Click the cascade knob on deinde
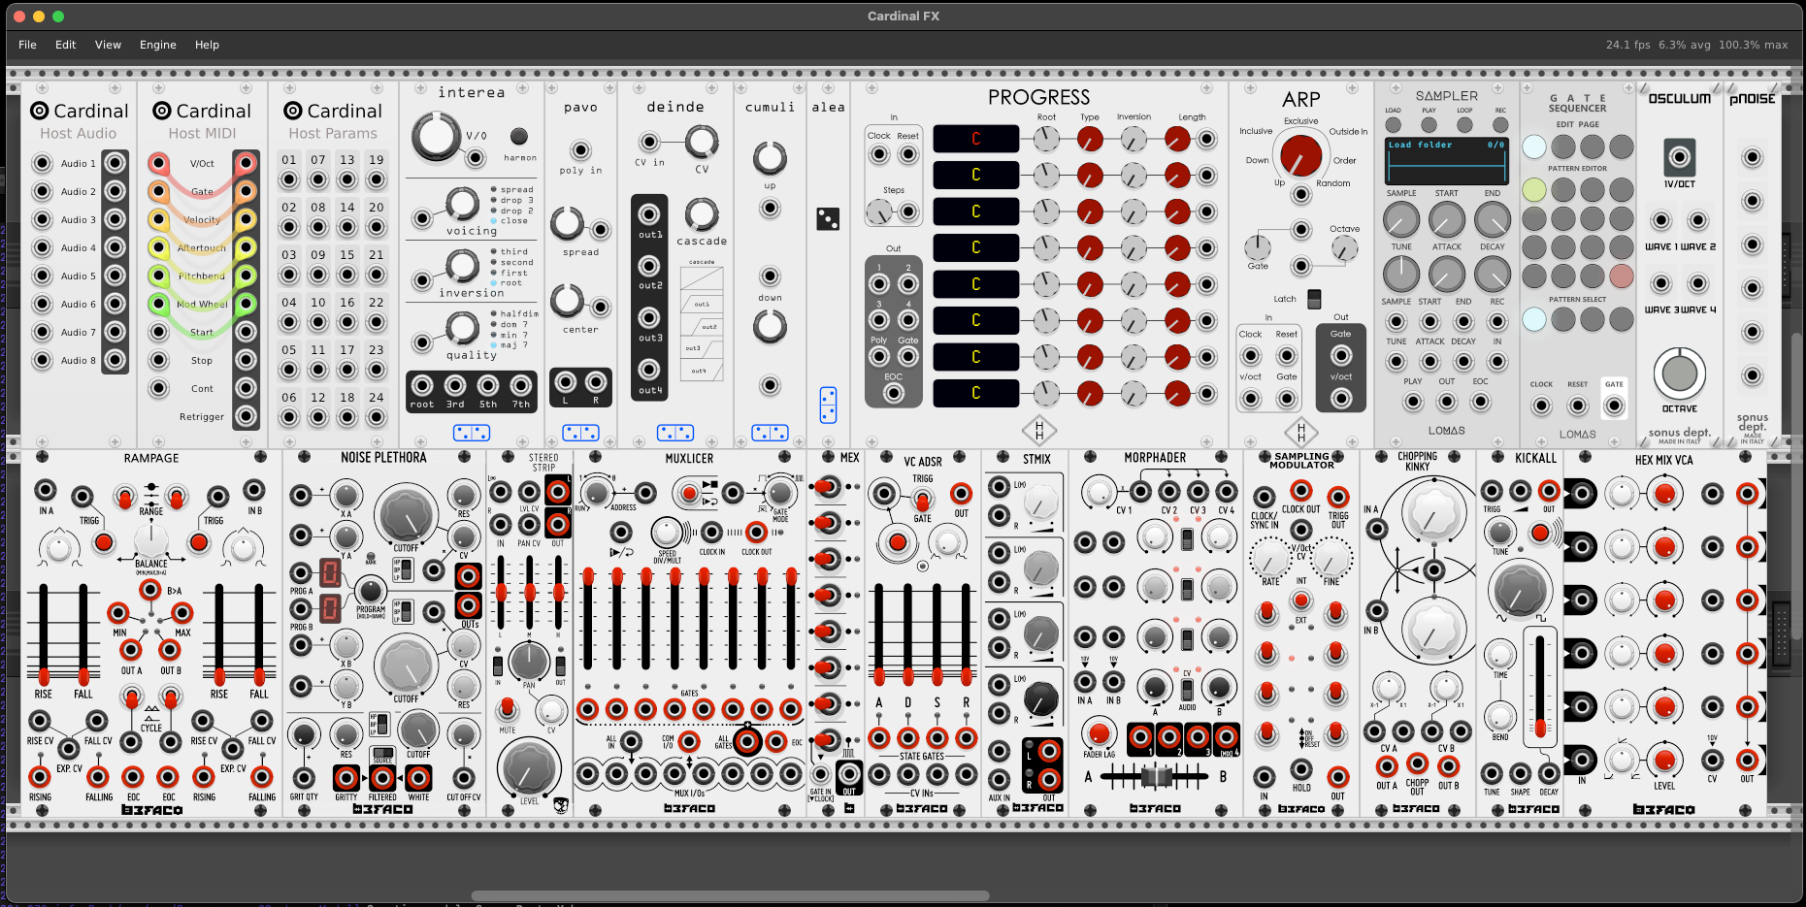 tap(701, 214)
